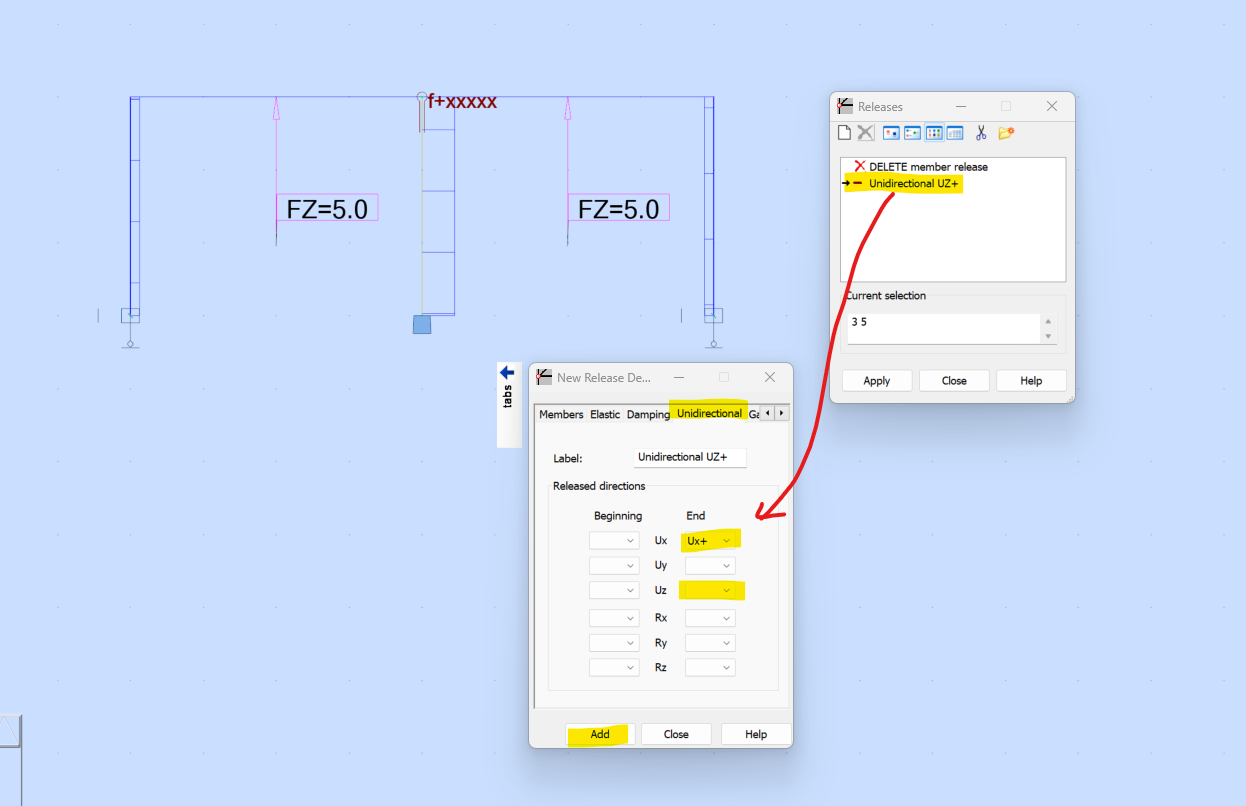Open the Beginning Ux dropdown

614,540
